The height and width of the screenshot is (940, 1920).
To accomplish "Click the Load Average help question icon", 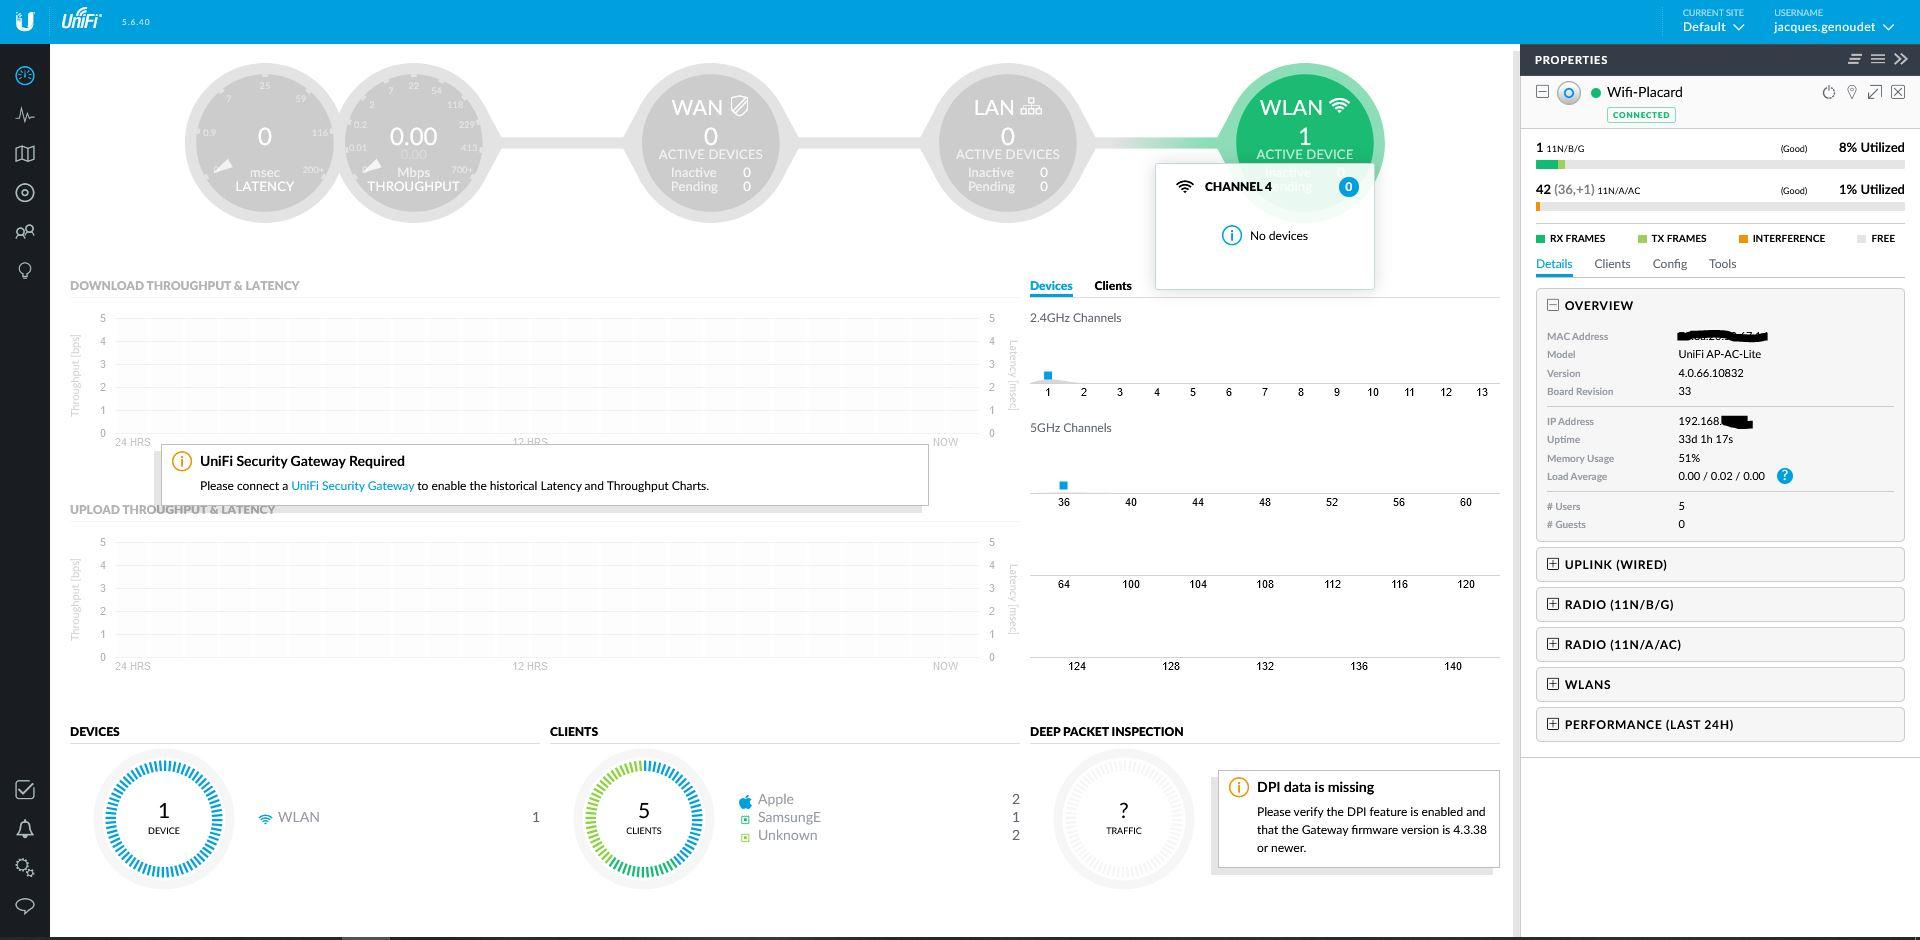I will pyautogui.click(x=1785, y=476).
